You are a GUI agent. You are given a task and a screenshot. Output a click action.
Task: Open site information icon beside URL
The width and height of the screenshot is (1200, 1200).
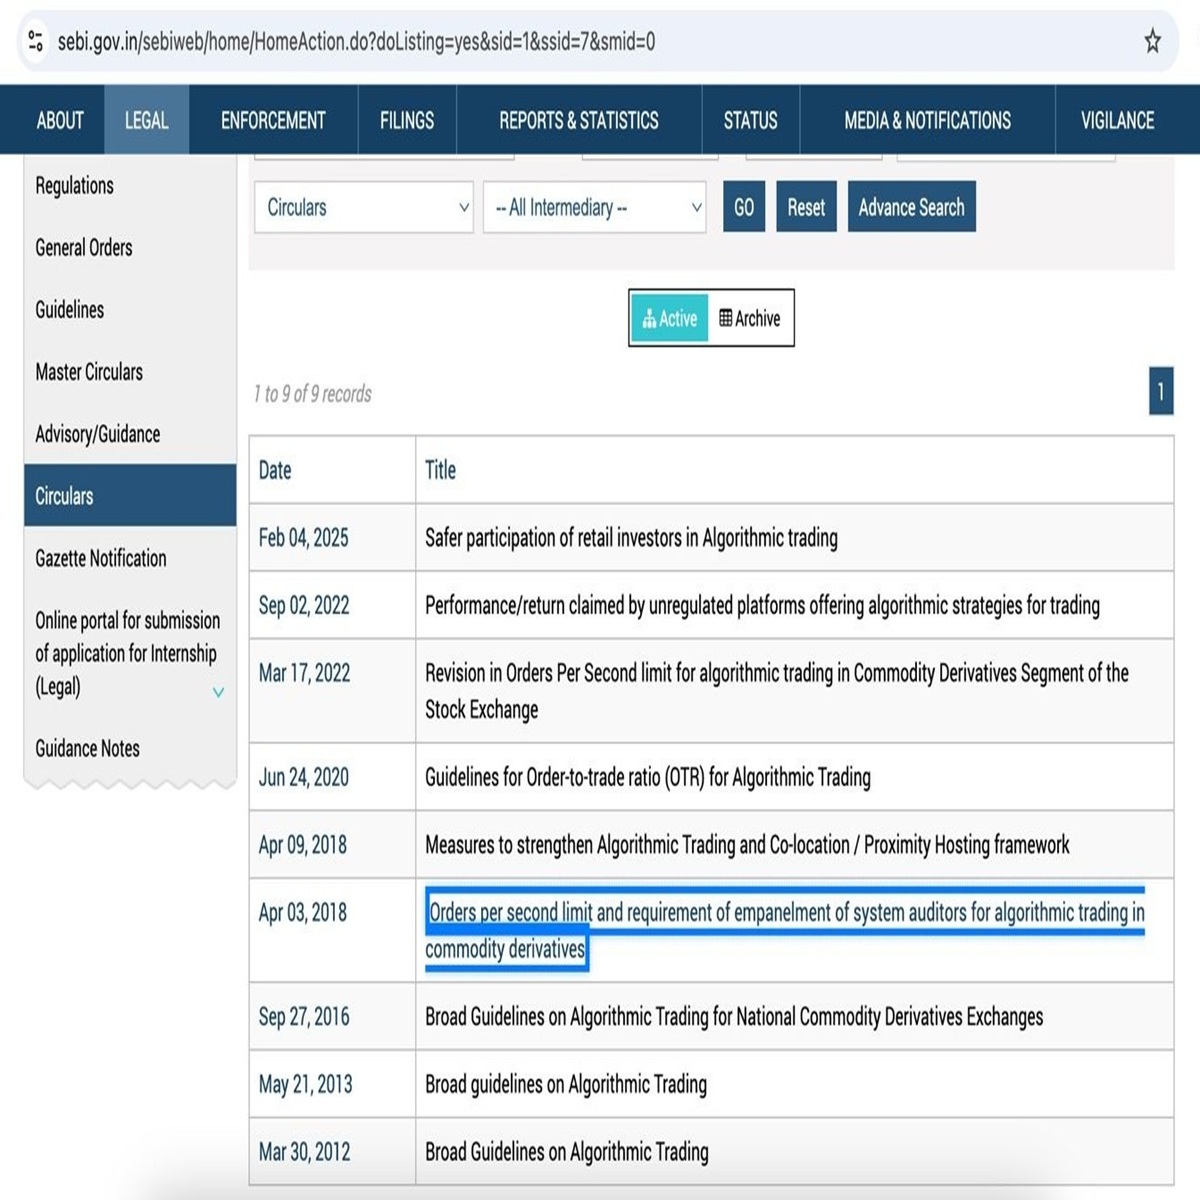pos(36,41)
